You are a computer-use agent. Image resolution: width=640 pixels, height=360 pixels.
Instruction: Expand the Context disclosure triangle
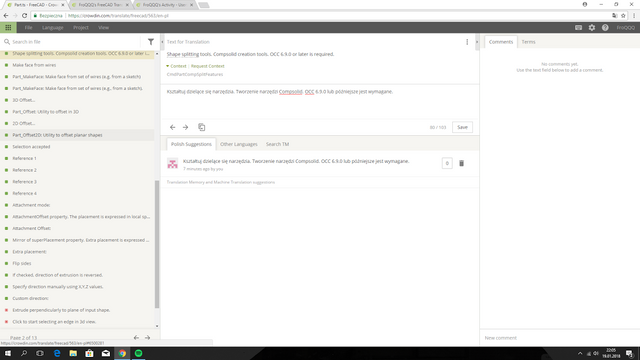click(x=167, y=66)
